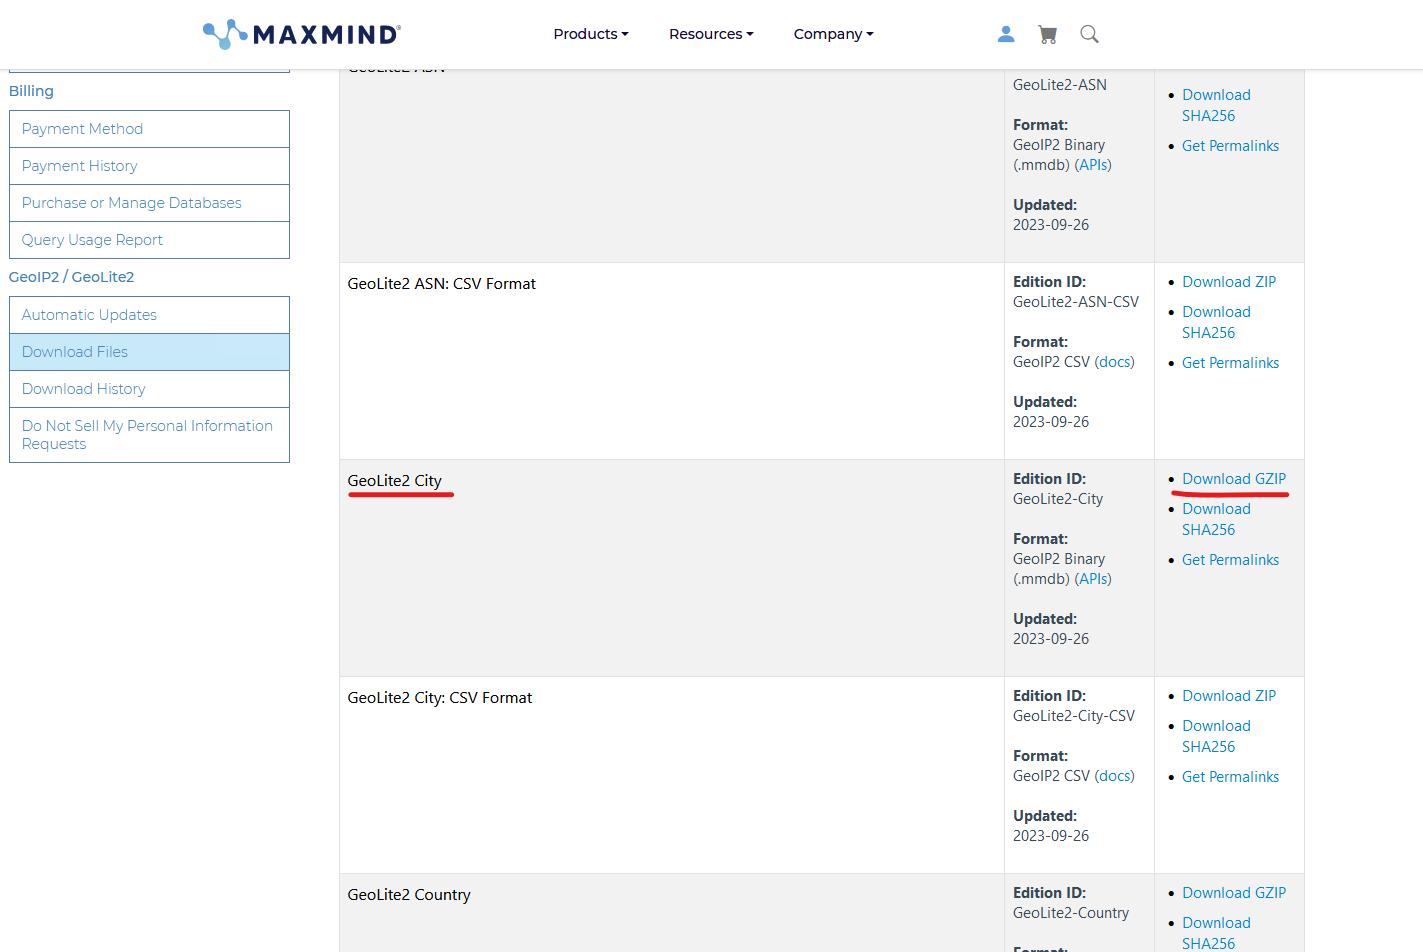Click the MaxMind logo
This screenshot has height=952, width=1423.
(301, 34)
